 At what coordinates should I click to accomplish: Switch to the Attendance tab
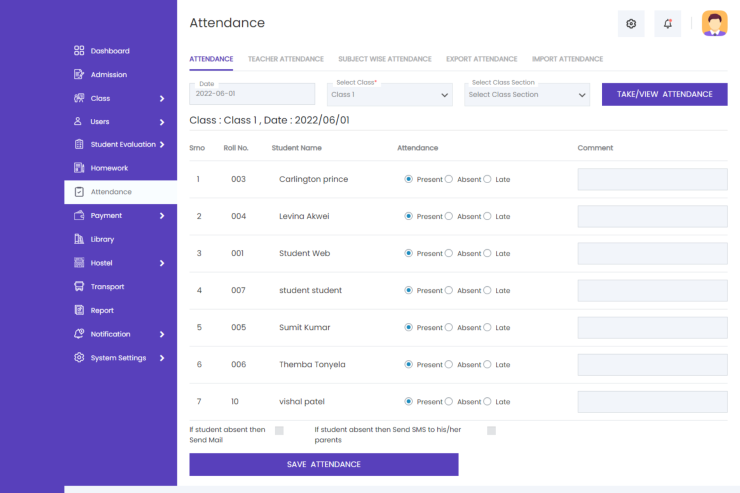[x=211, y=59]
